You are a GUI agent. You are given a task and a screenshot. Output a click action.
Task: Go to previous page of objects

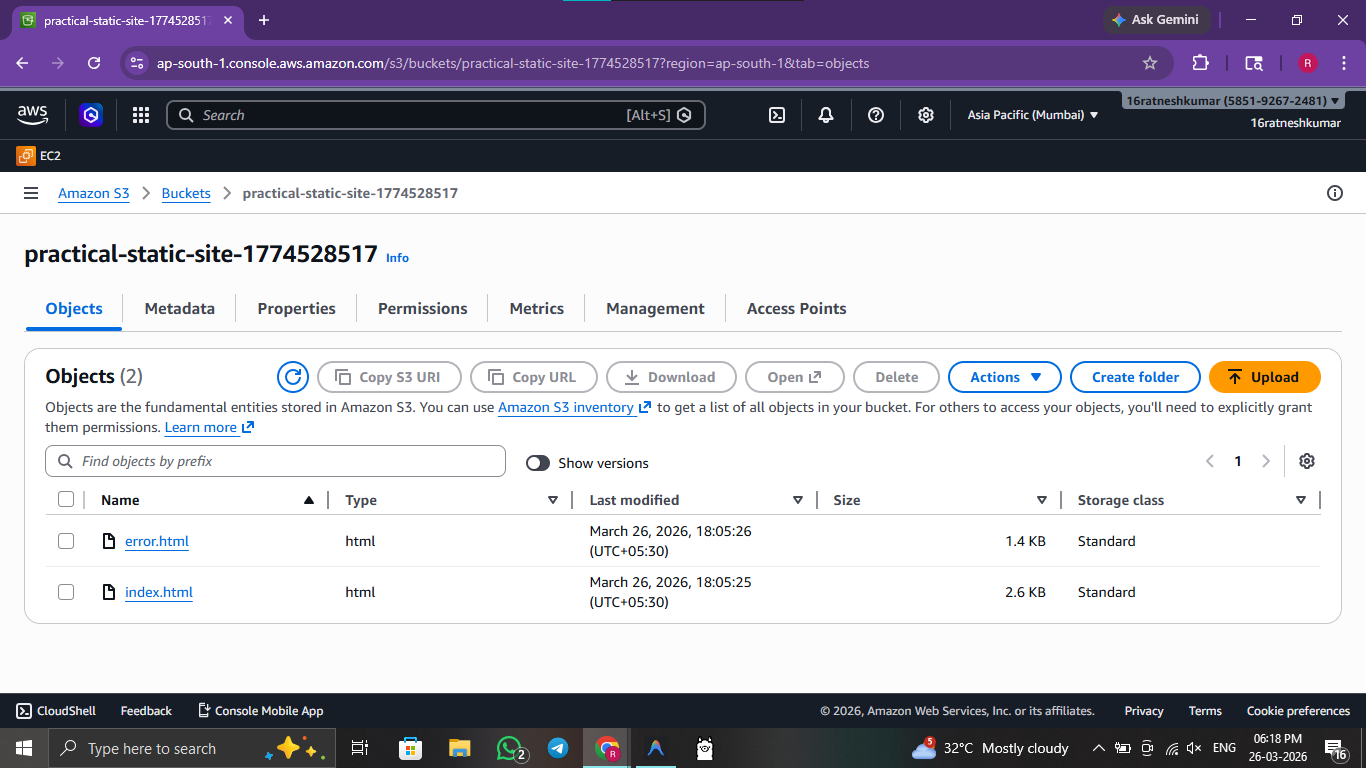(x=1210, y=461)
